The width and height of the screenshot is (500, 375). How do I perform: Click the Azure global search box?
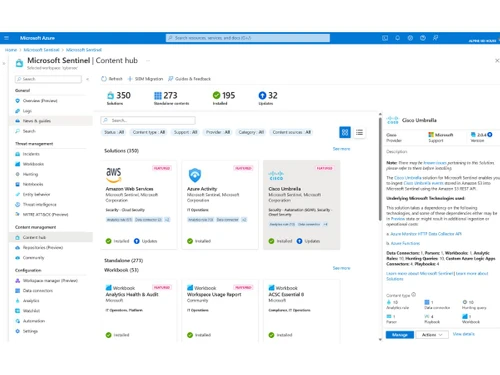(x=248, y=38)
